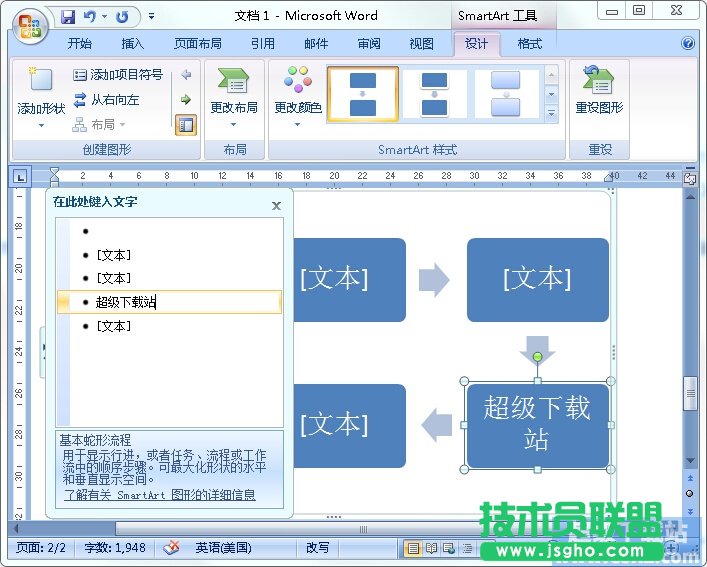Viewport: 707px width, 567px height.
Task: Click Add Bullet (添加项目符号)
Action: pos(118,75)
